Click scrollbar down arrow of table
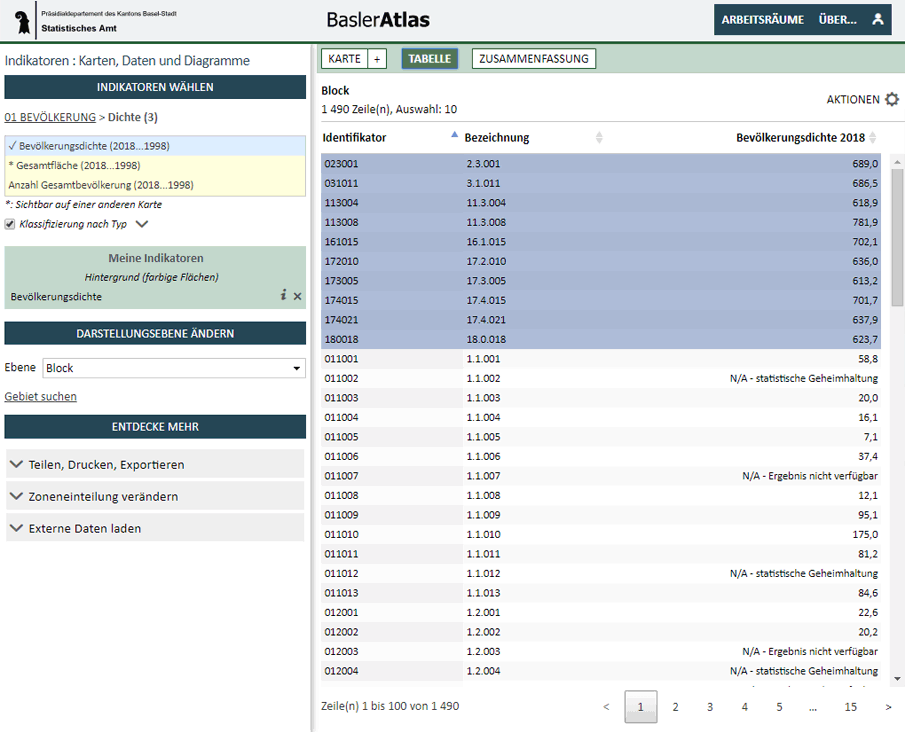The image size is (905, 732). point(897,679)
